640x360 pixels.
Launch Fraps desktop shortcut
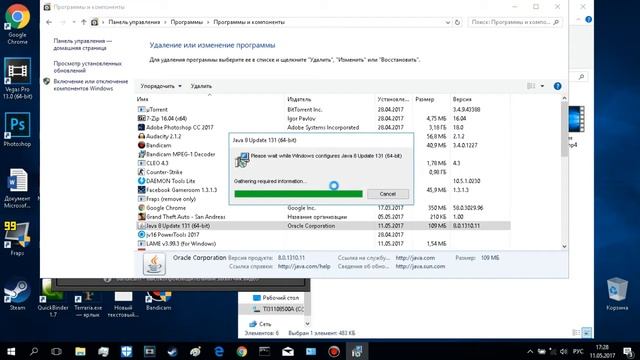[x=17, y=239]
